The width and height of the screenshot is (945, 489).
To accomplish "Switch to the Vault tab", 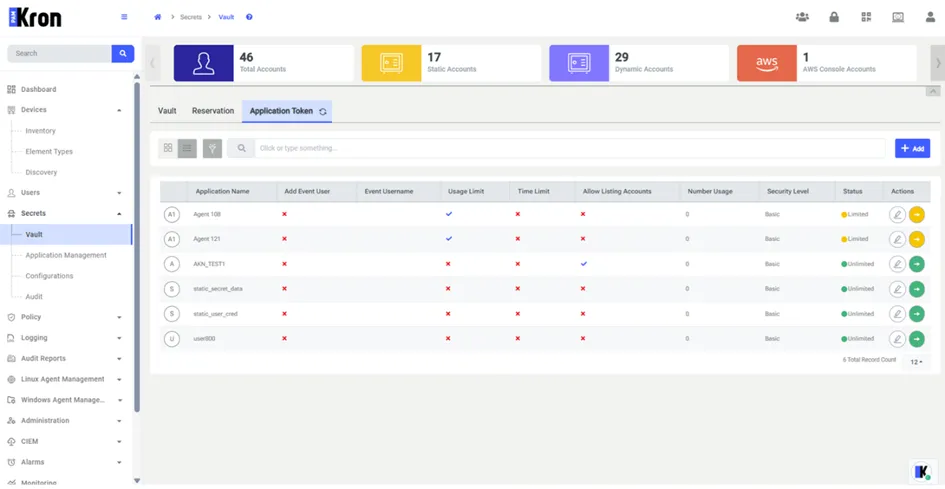I will 167,111.
